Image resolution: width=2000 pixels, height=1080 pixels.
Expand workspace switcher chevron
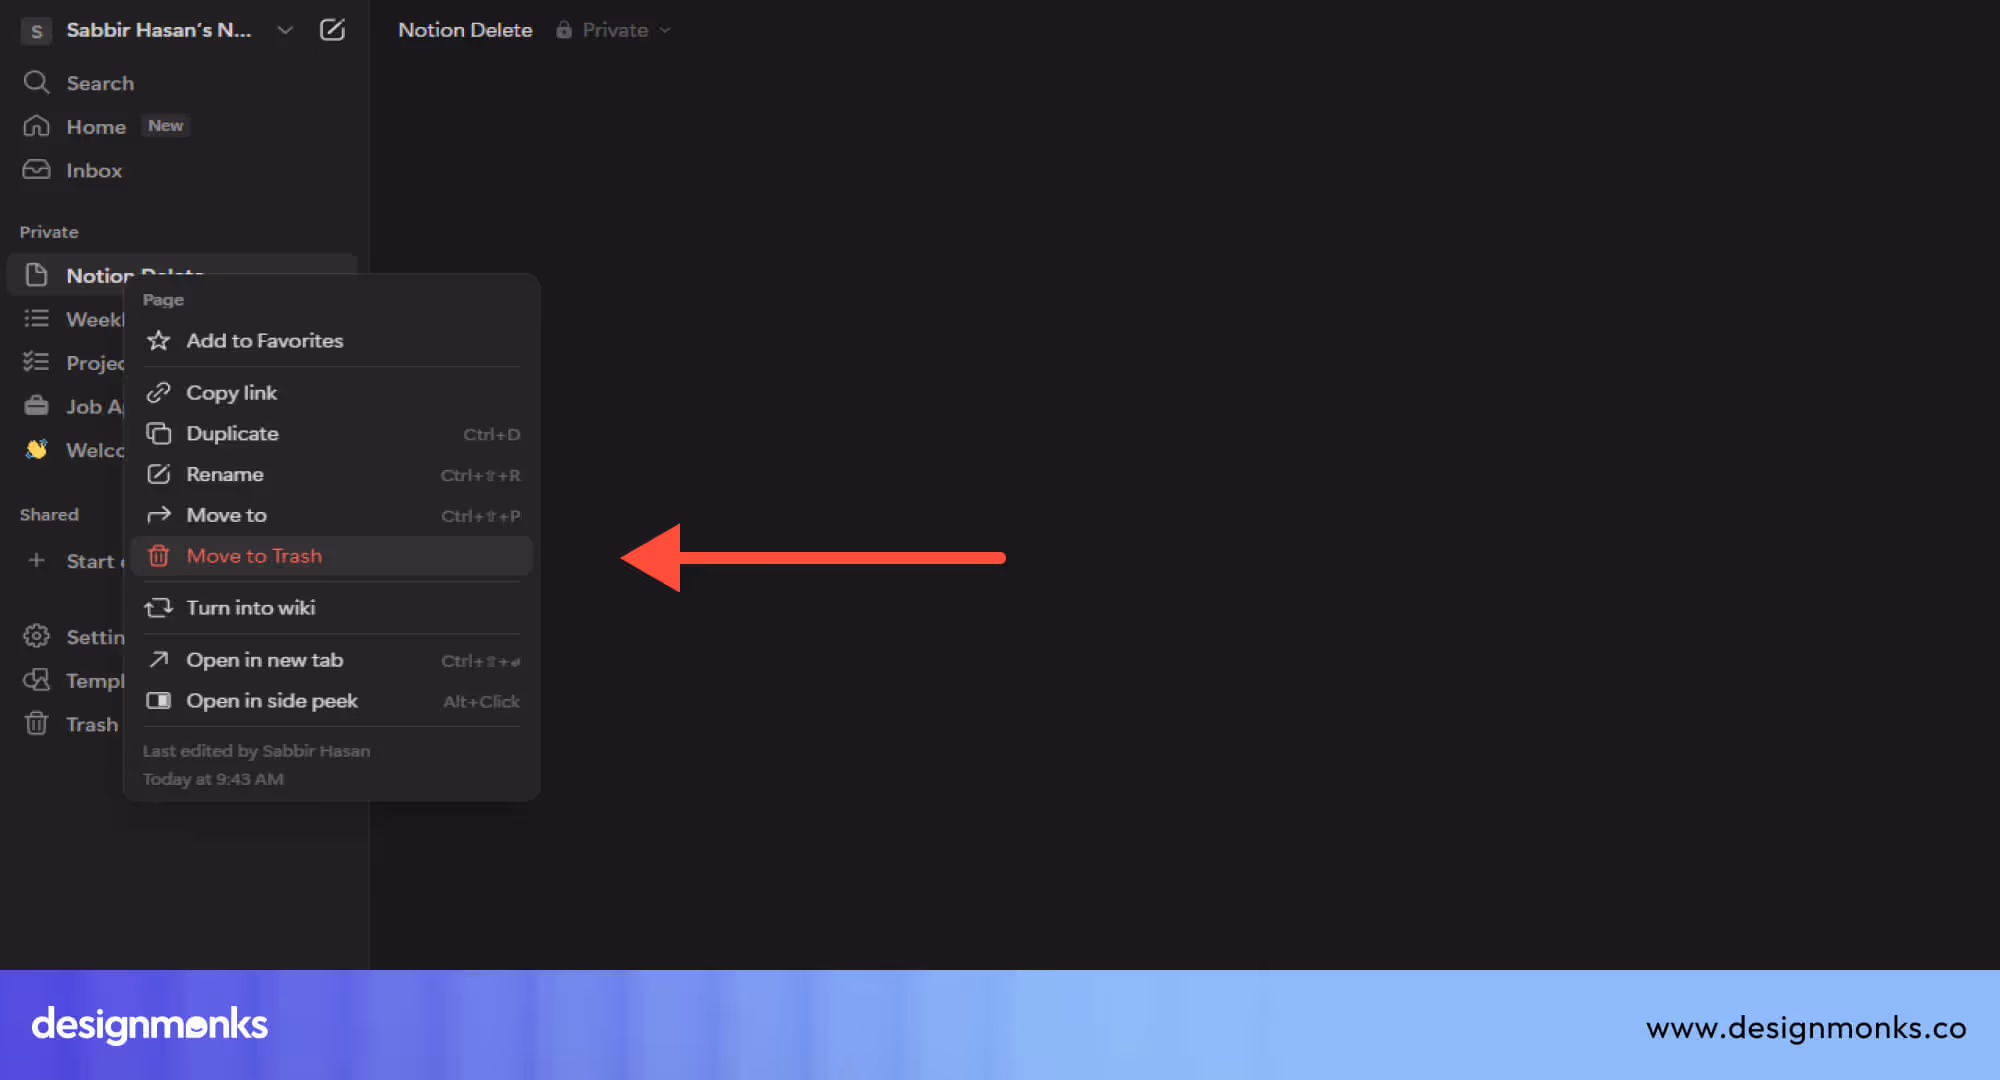tap(285, 30)
